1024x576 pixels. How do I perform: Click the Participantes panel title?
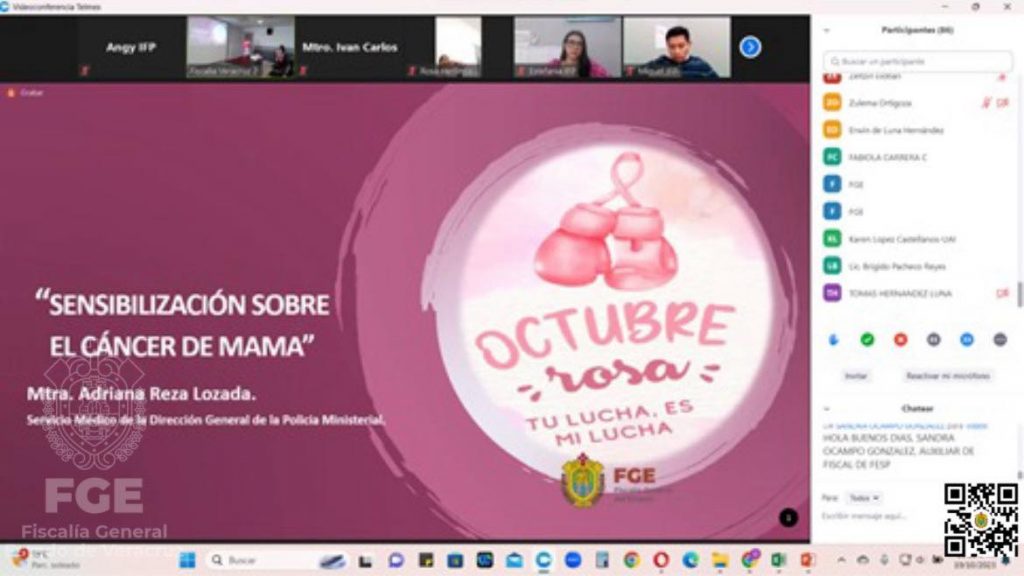[917, 30]
